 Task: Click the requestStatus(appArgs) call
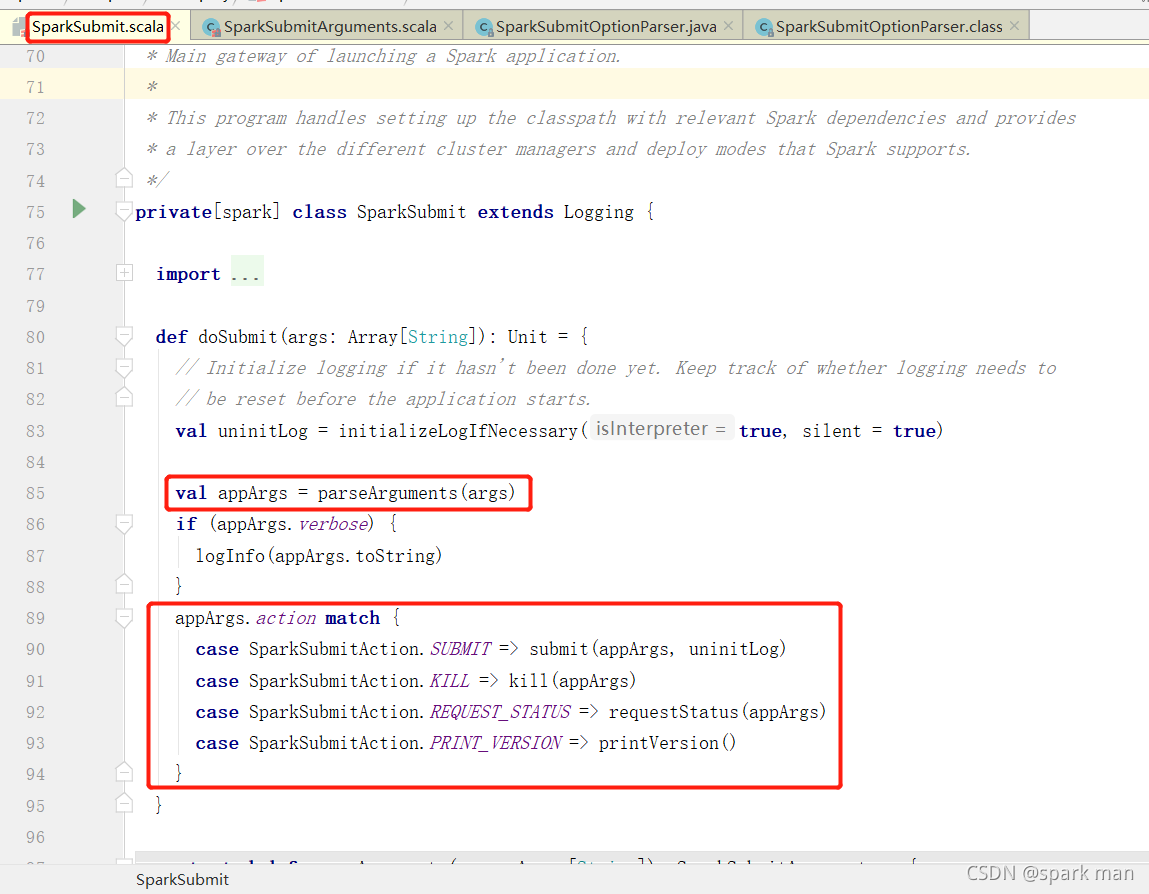click(717, 712)
